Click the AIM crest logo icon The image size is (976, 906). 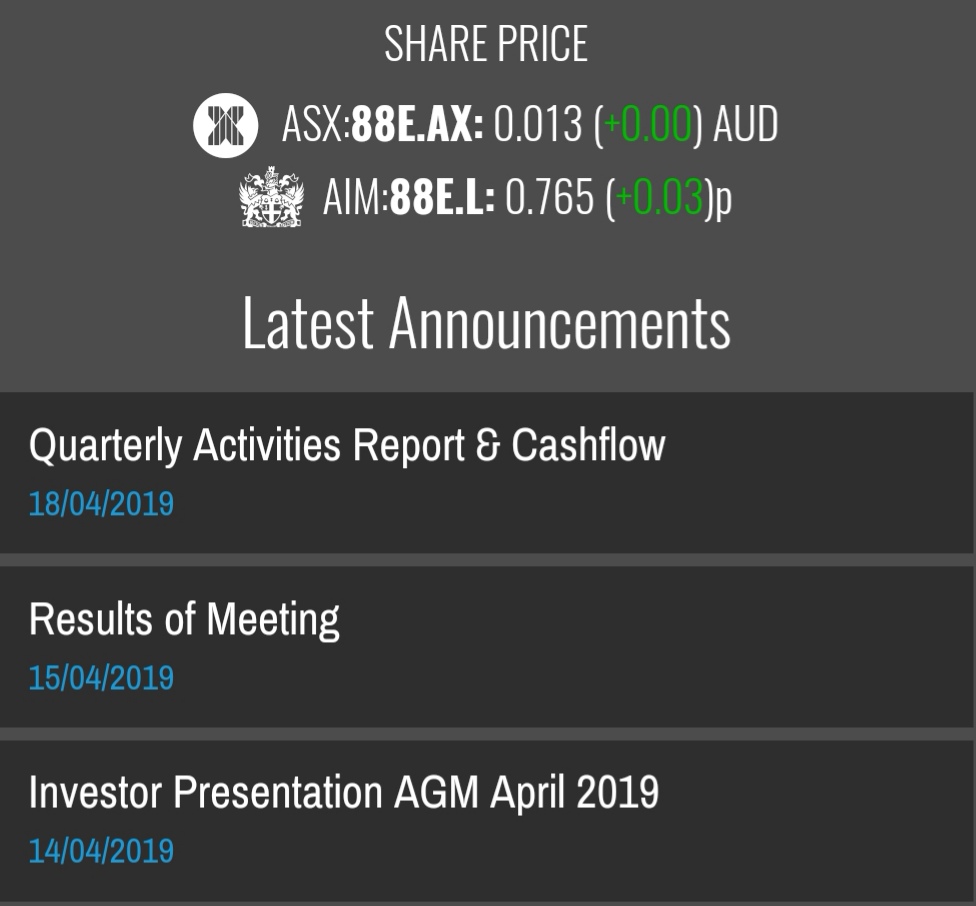point(271,198)
